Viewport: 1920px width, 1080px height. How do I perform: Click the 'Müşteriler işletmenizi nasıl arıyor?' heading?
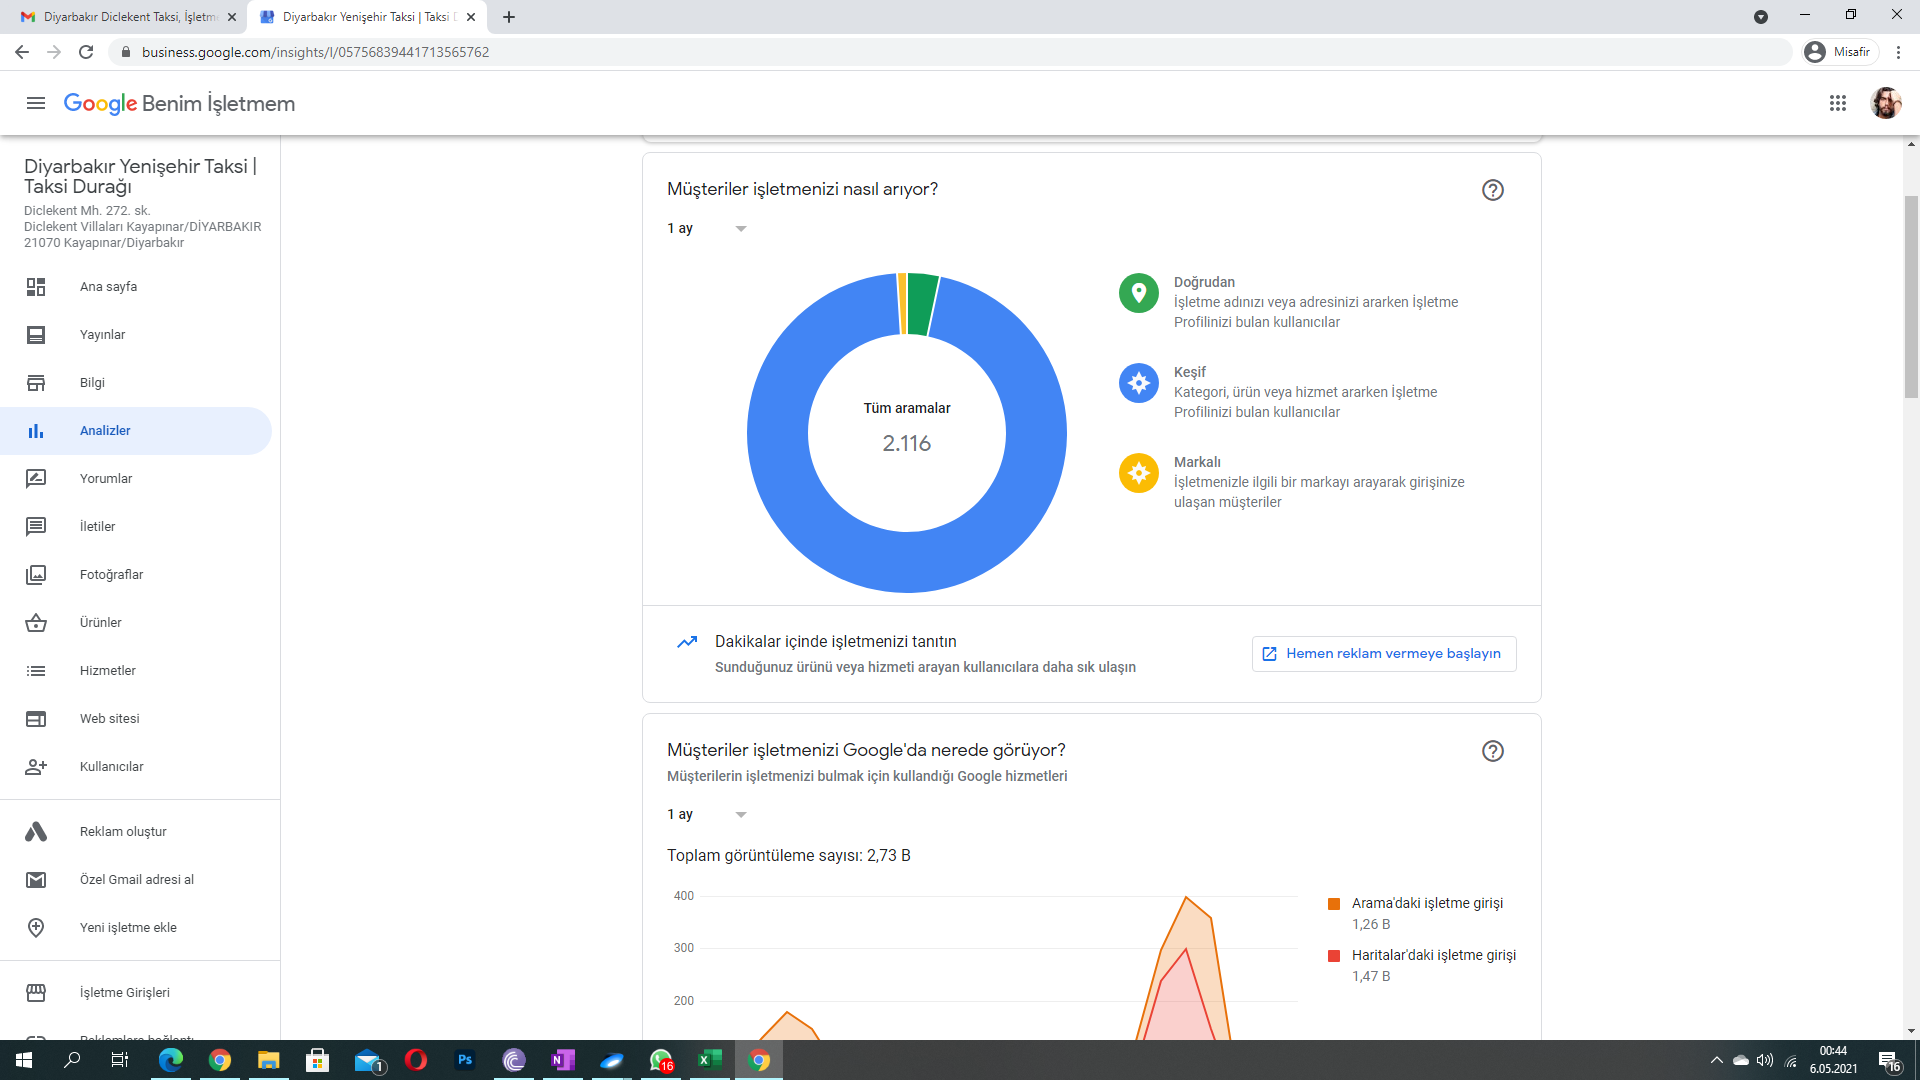(802, 190)
